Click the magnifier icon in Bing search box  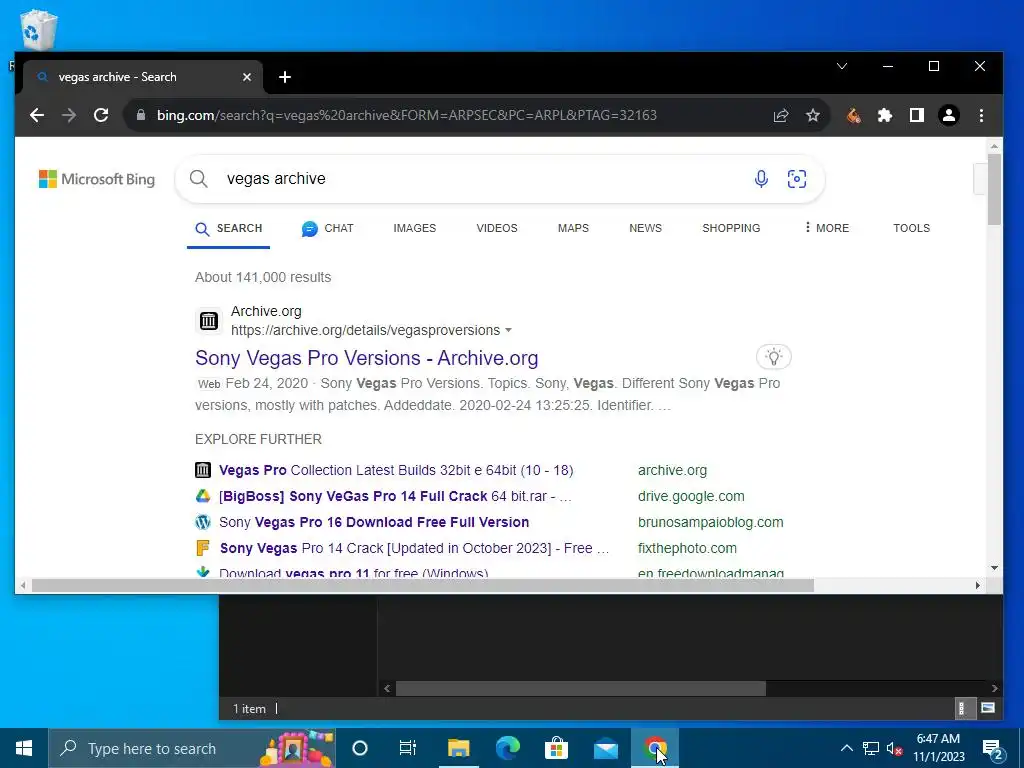199,179
